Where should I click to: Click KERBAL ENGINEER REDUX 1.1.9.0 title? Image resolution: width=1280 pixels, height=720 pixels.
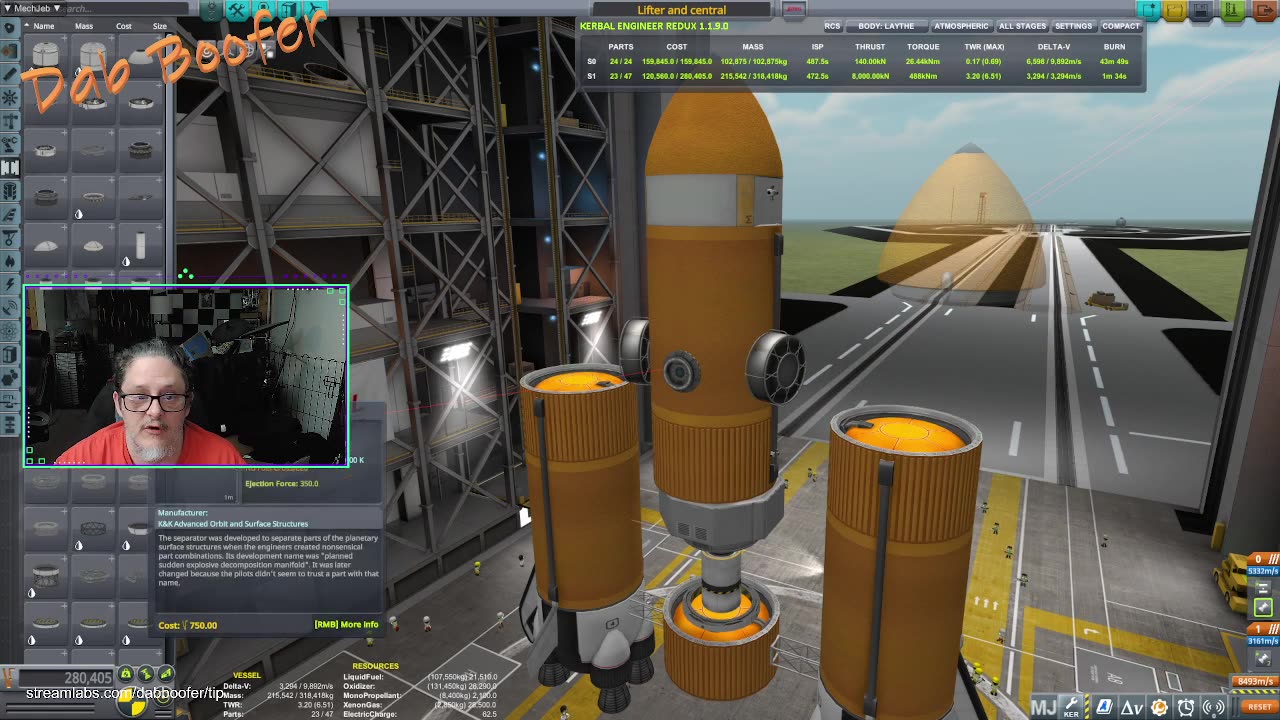click(x=654, y=26)
